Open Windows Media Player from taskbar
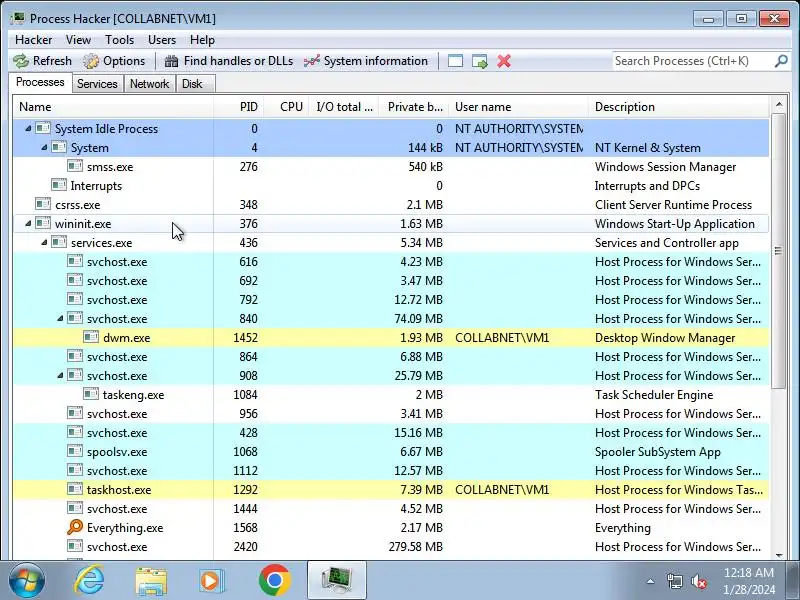The height and width of the screenshot is (600, 800). click(x=211, y=581)
